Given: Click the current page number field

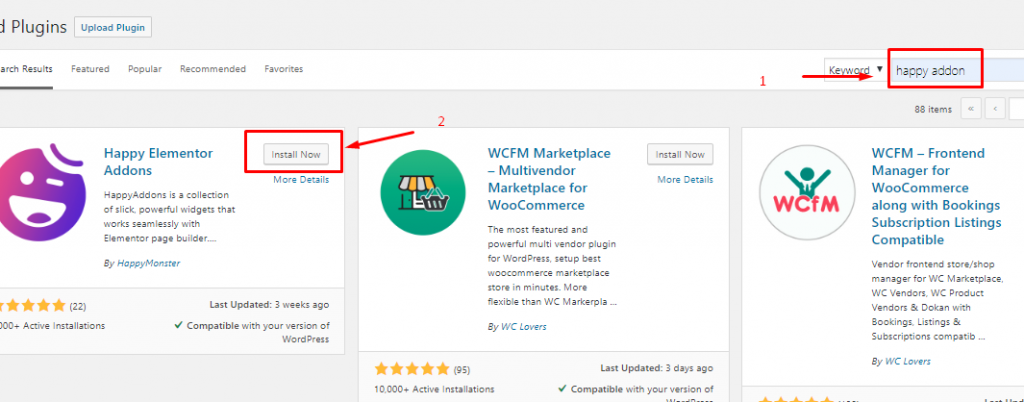Looking at the screenshot, I should click(x=1016, y=109).
